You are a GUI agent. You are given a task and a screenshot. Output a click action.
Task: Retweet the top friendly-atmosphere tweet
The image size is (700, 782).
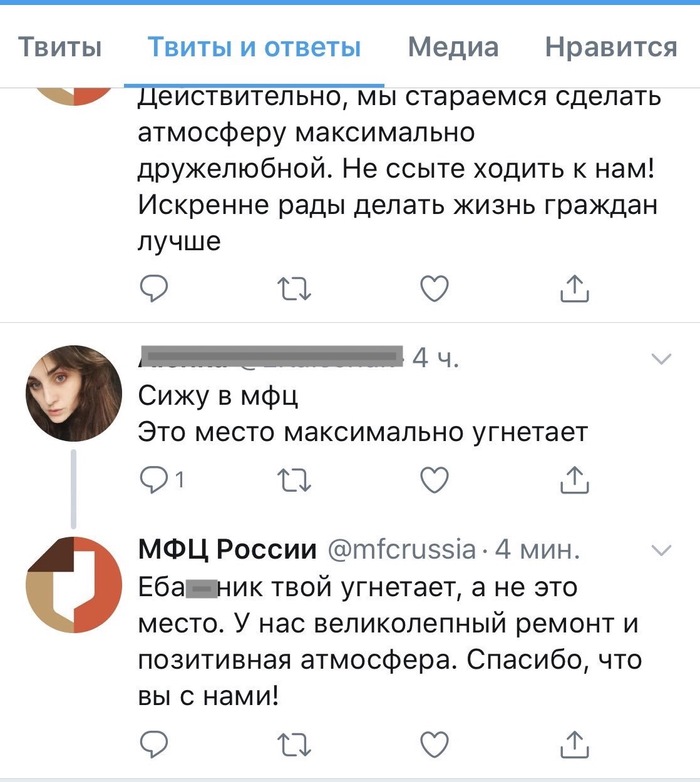(293, 289)
